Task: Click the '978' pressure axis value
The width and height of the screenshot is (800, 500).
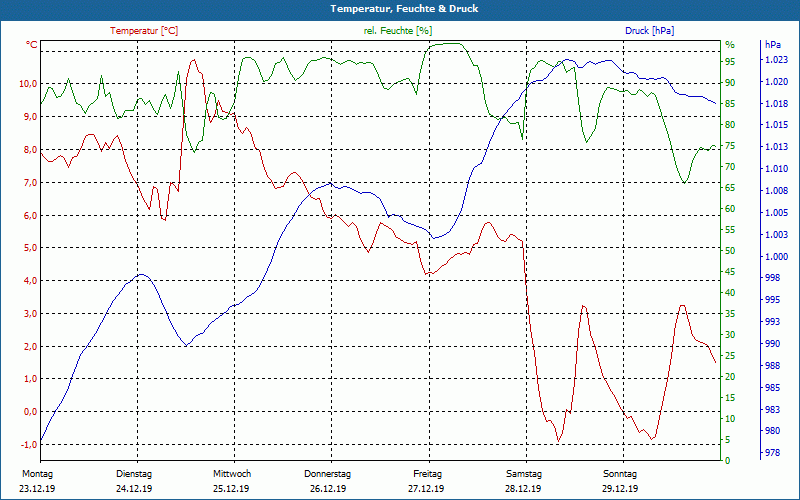Action: pos(773,453)
